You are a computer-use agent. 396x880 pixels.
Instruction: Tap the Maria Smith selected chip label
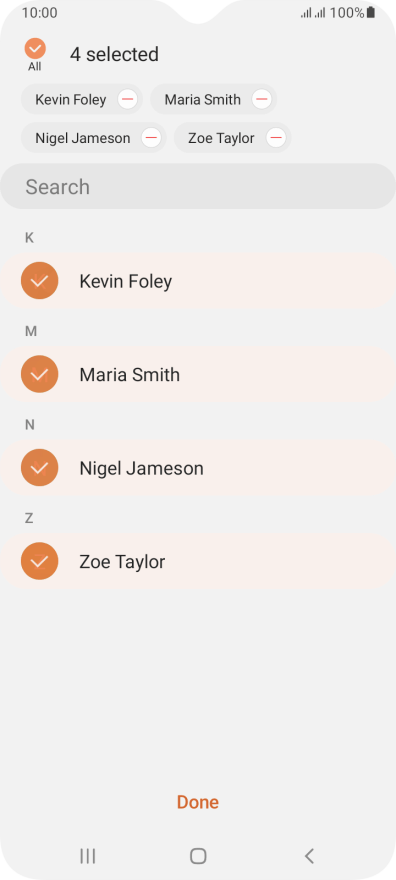202,100
